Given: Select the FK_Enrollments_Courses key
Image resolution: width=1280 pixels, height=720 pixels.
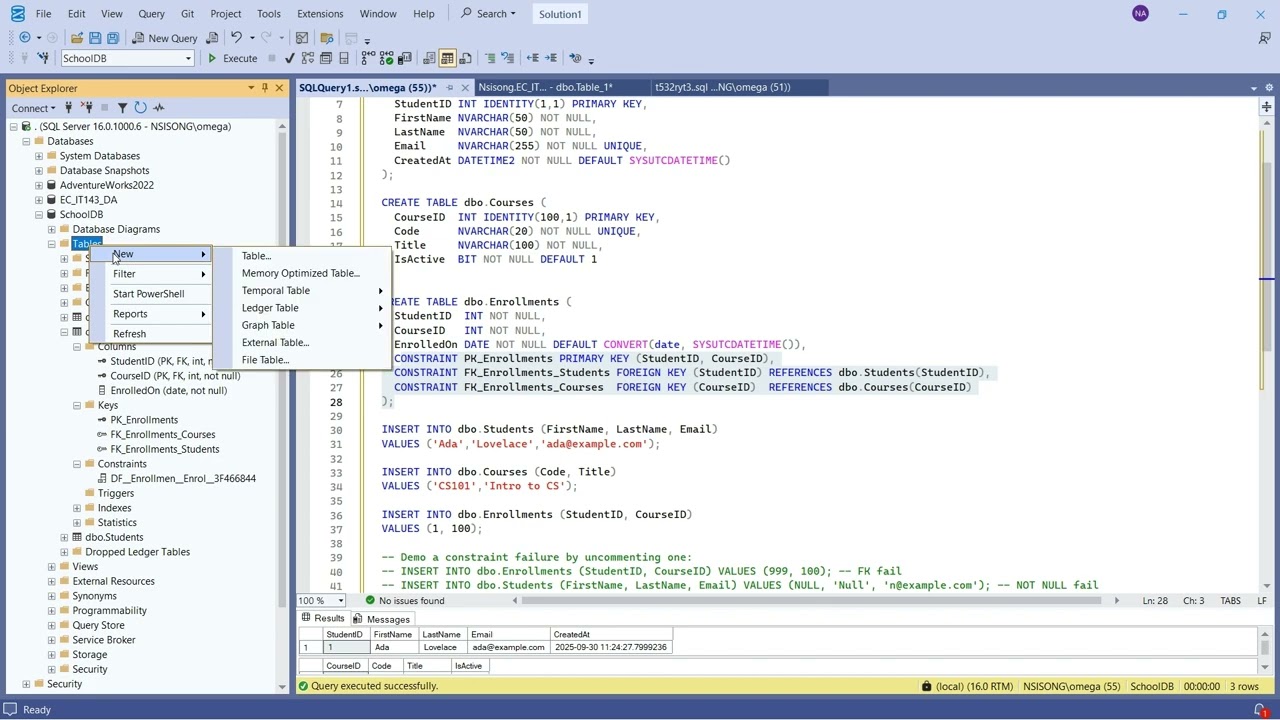Looking at the screenshot, I should (162, 434).
